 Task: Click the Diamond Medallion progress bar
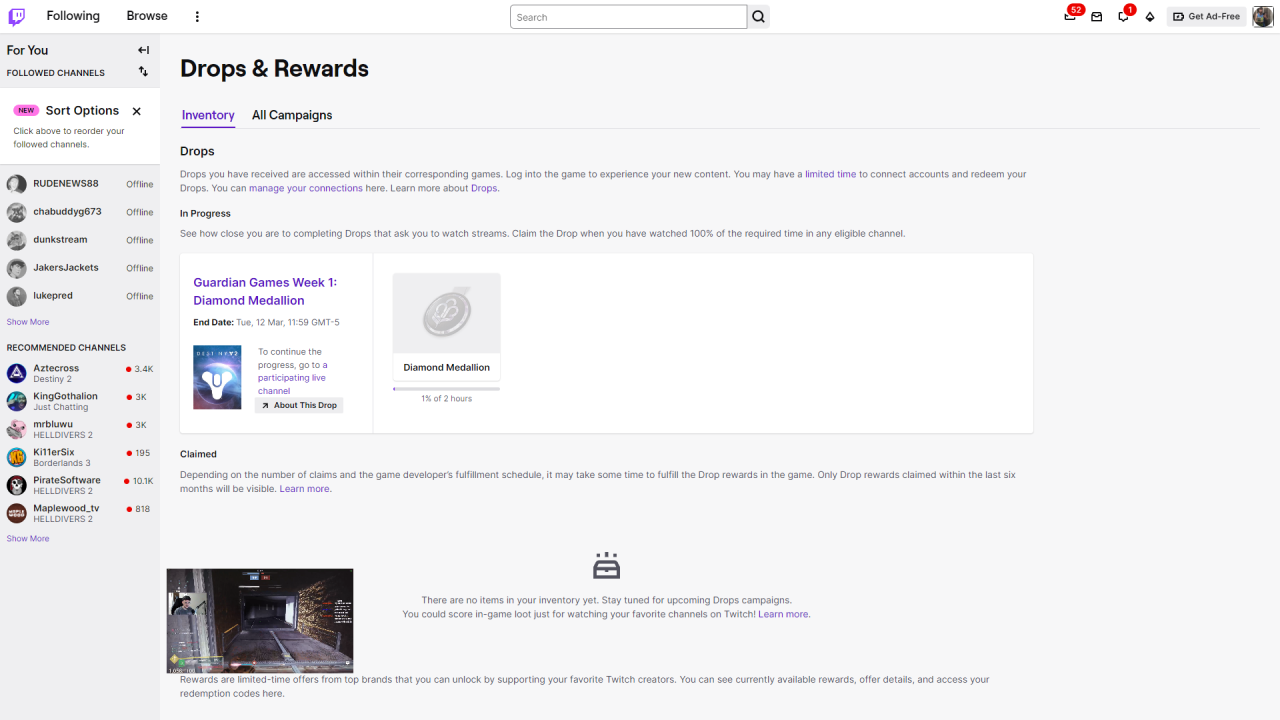click(x=446, y=388)
